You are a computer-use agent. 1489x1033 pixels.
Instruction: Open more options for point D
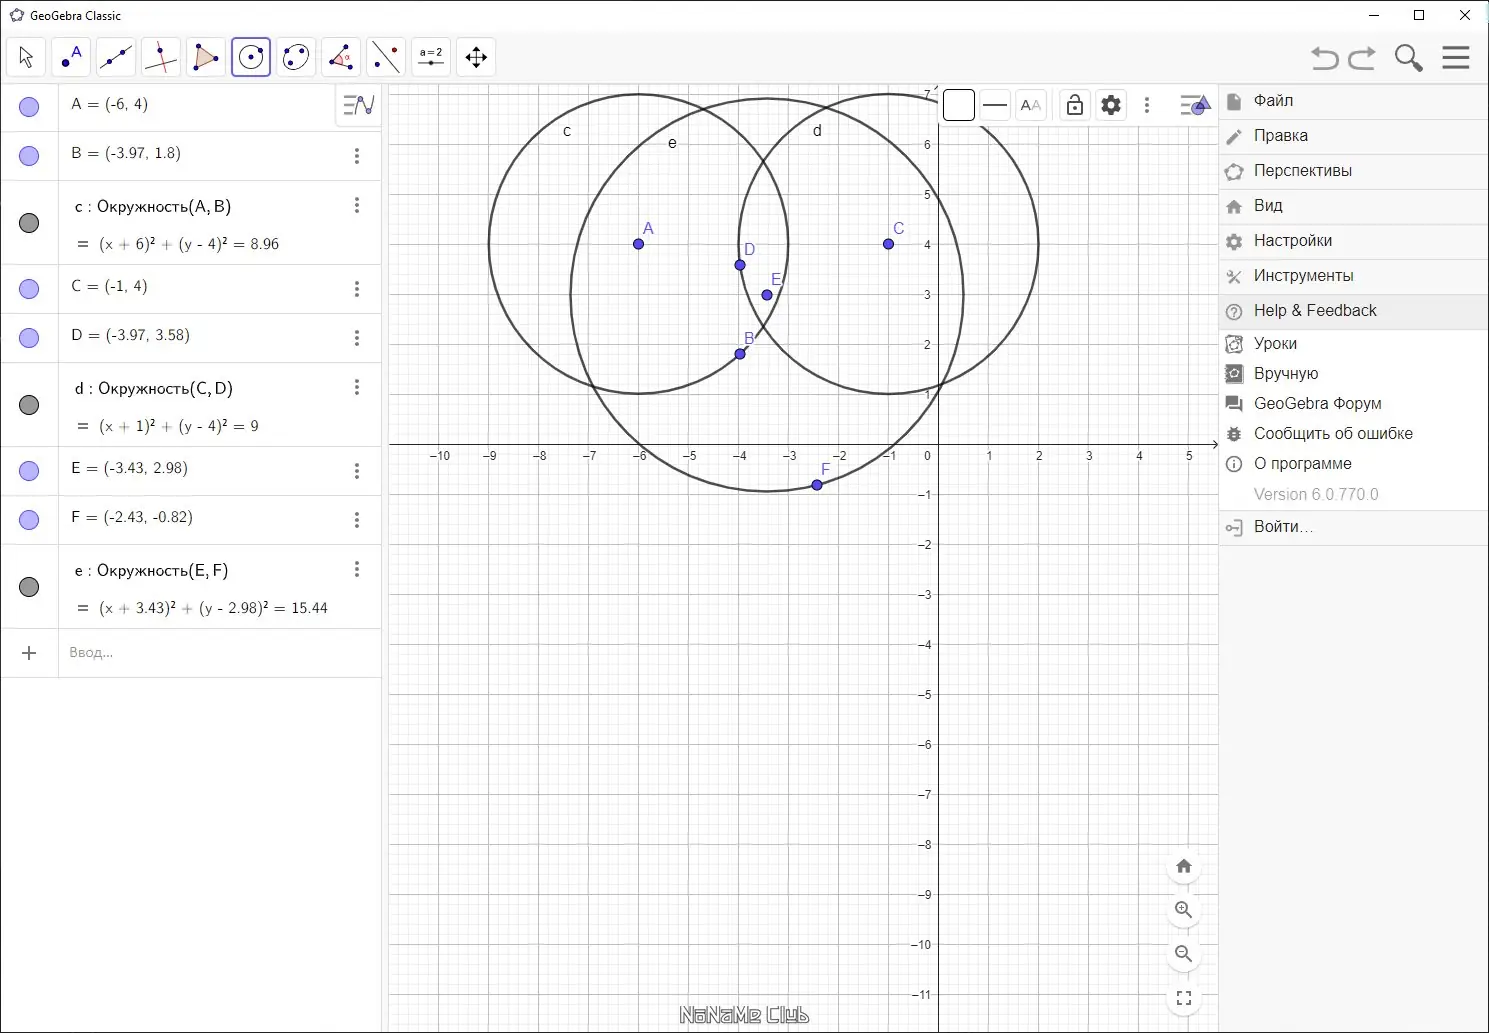357,338
